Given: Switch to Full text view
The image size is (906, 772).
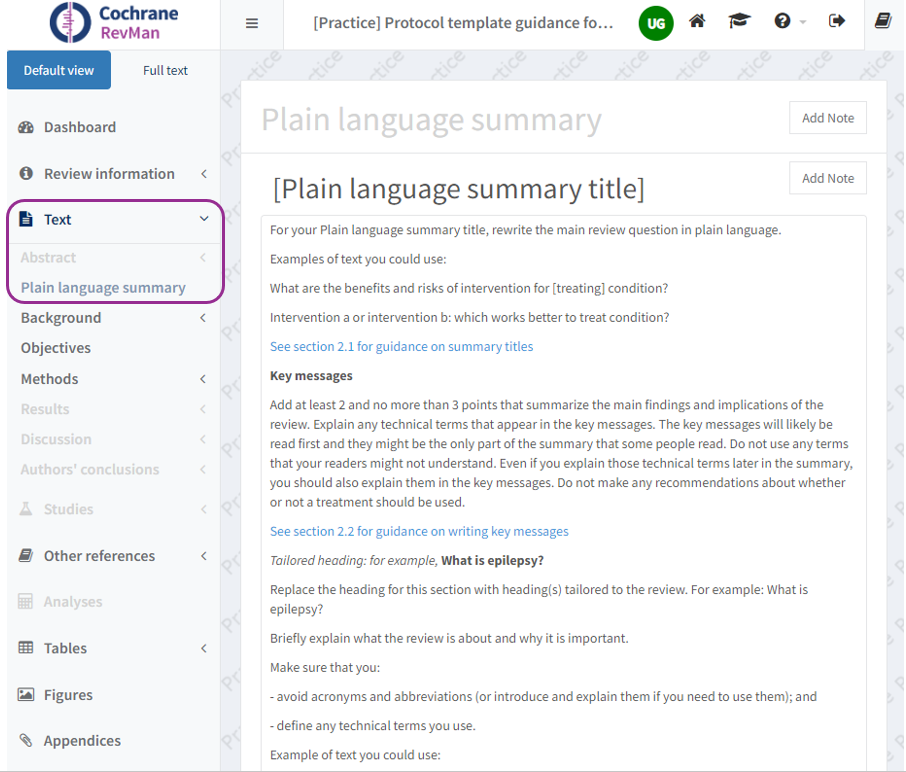Looking at the screenshot, I should pyautogui.click(x=165, y=70).
